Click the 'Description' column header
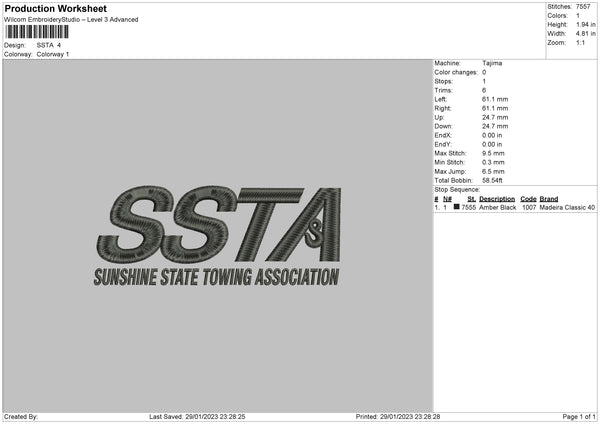 (497, 199)
